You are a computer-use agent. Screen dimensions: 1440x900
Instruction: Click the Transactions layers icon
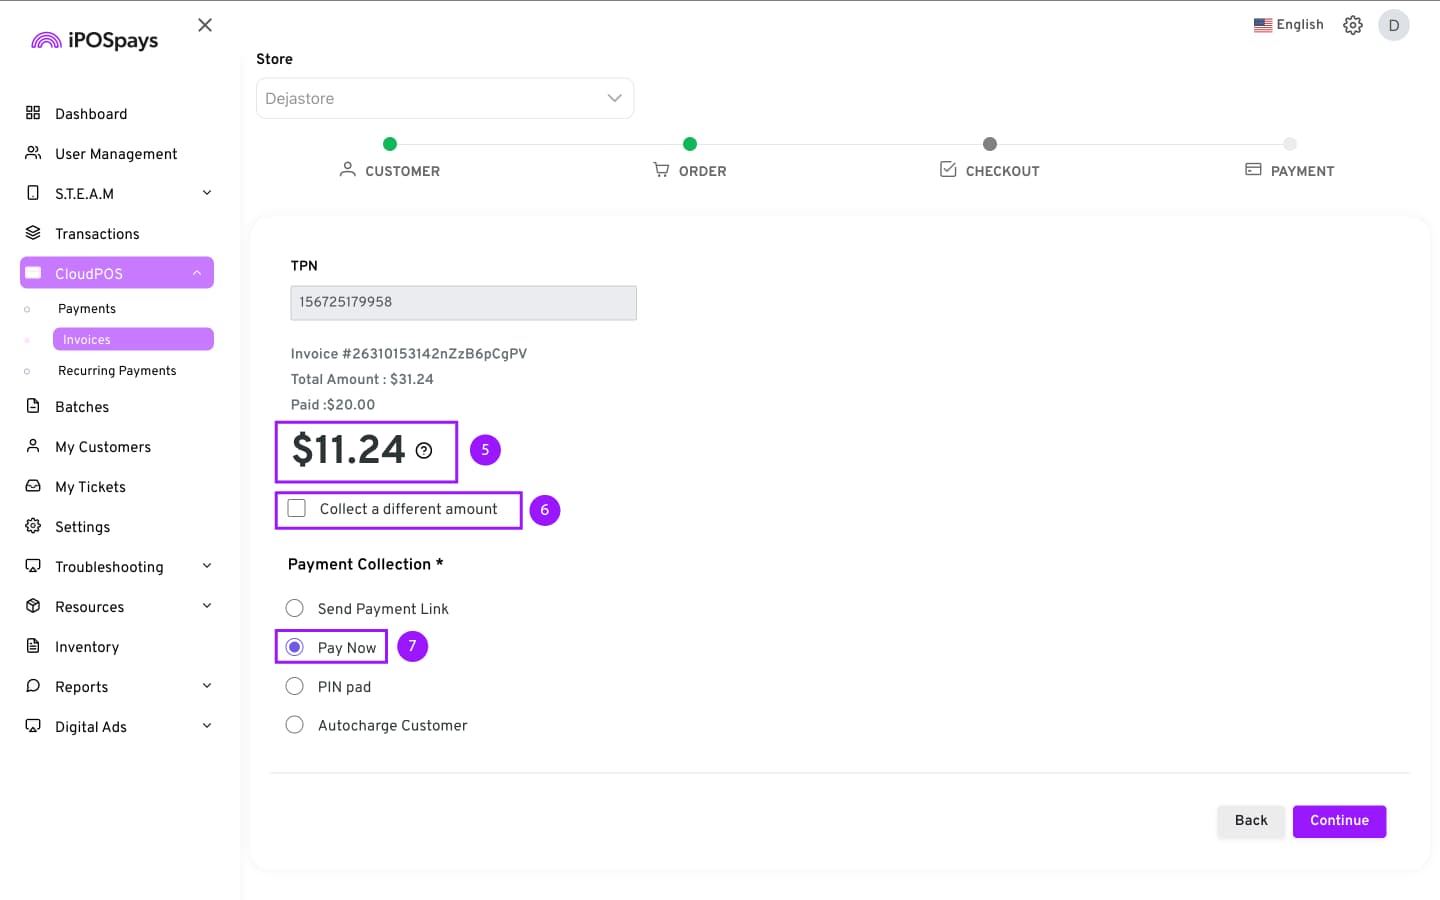(33, 233)
